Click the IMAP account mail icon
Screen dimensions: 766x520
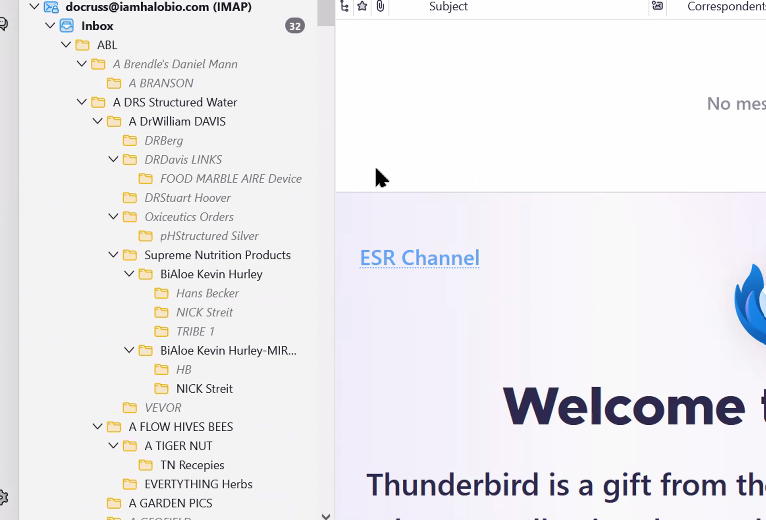[51, 6]
